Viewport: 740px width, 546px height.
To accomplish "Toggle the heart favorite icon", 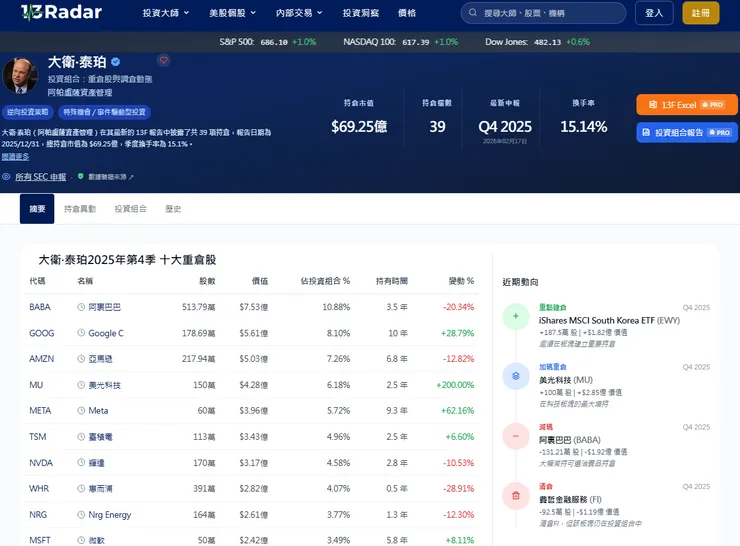I will point(164,60).
